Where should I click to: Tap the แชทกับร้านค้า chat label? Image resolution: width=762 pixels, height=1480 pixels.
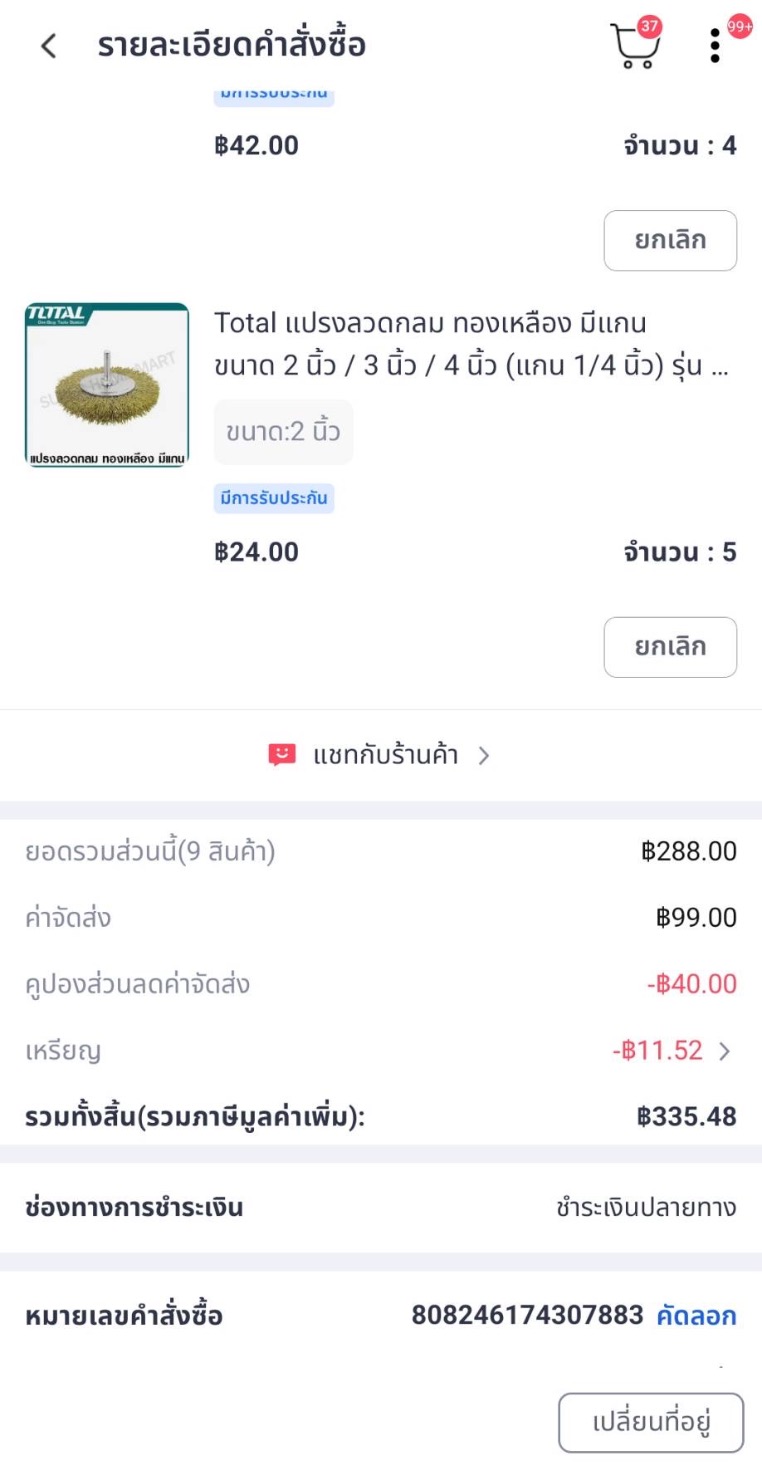(x=385, y=755)
